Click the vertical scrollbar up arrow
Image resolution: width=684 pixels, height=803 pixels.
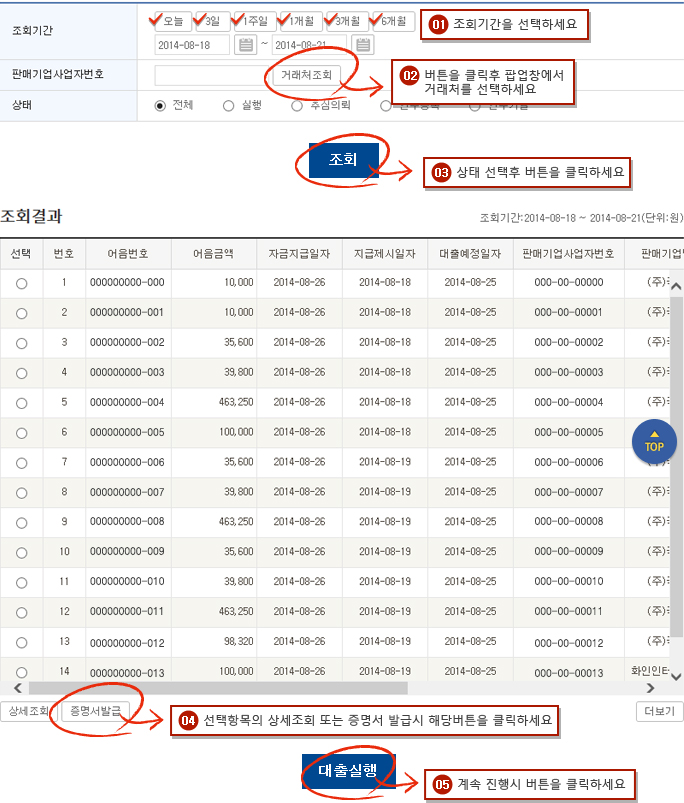[676, 286]
